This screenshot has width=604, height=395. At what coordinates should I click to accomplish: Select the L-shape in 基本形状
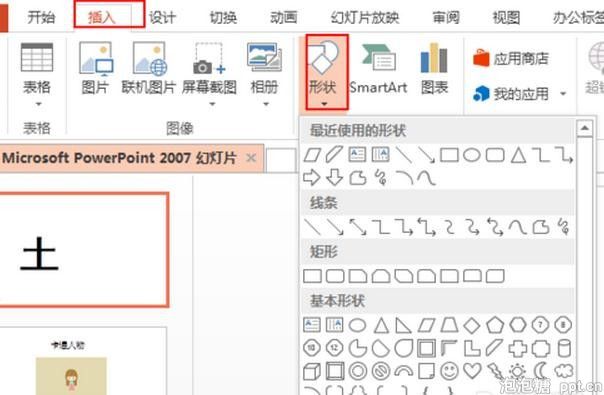pos(472,349)
